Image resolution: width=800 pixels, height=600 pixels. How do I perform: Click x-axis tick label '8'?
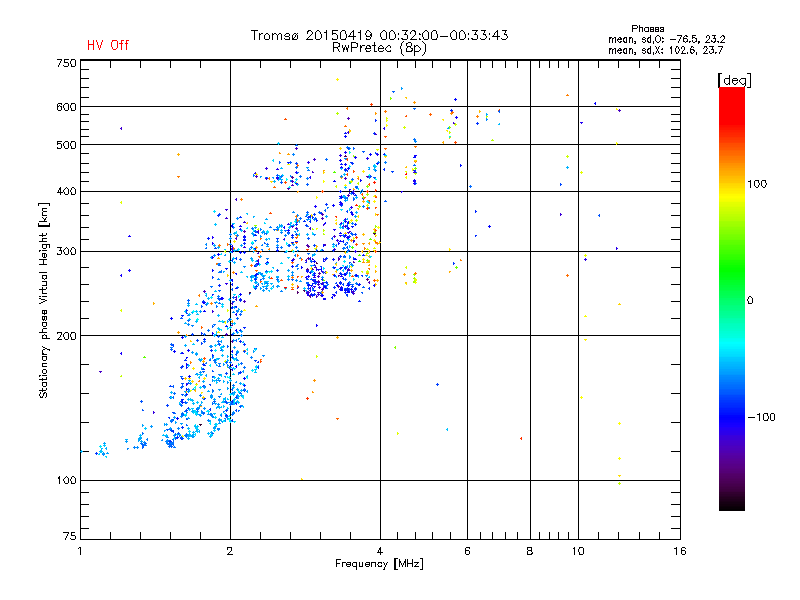click(x=530, y=551)
